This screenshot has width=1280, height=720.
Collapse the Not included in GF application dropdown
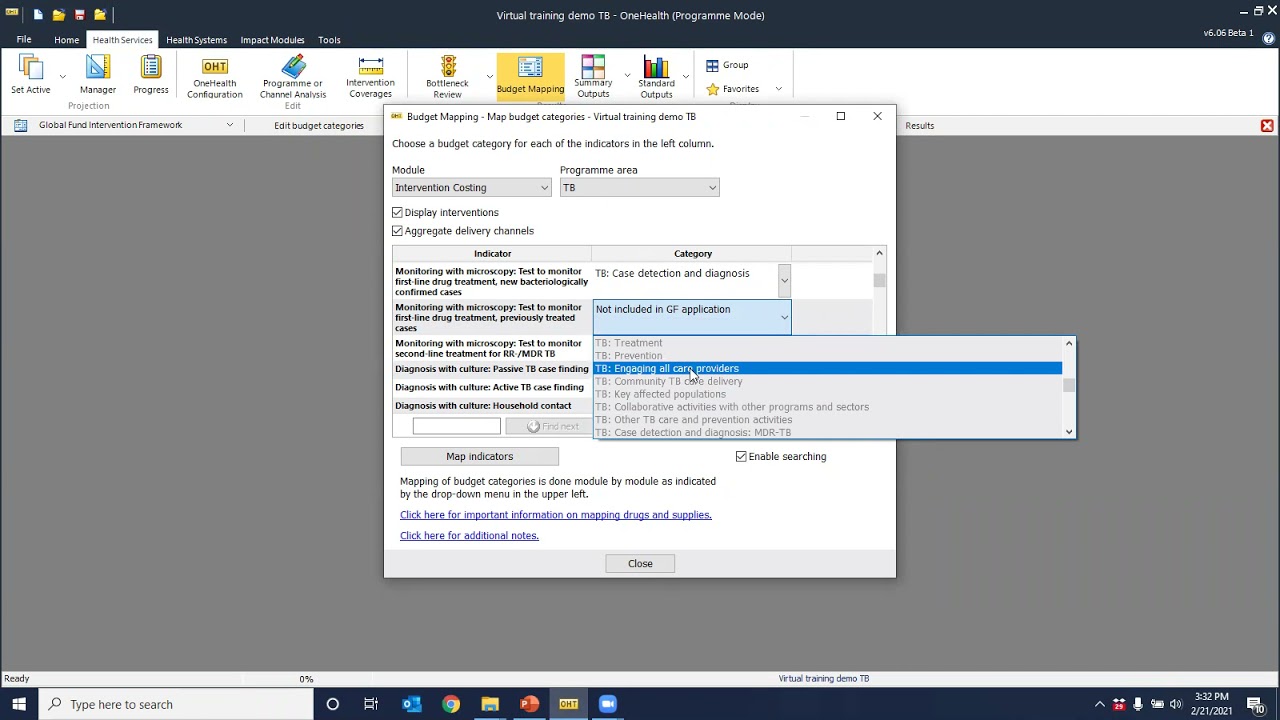(784, 317)
